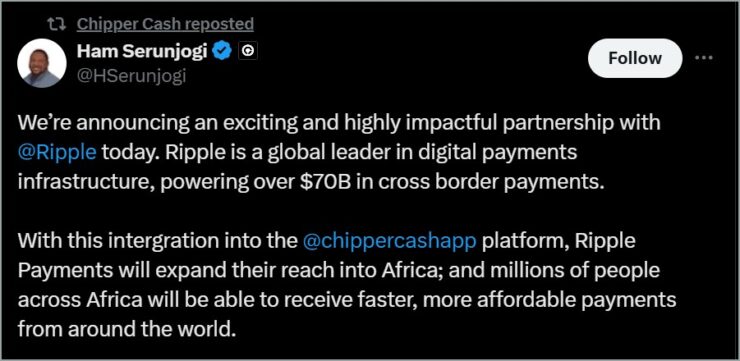Open Ham Serunjogi's profile picture
This screenshot has width=740, height=361.
[42, 63]
